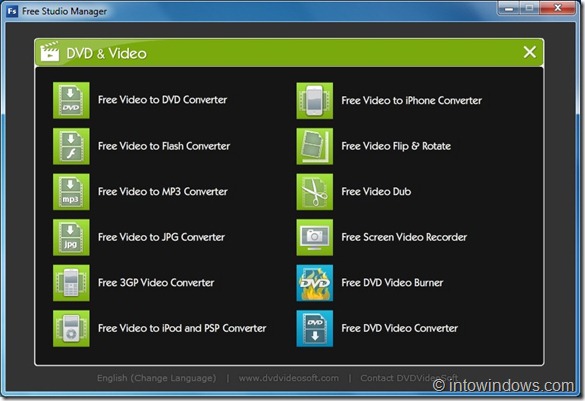Click the 'Free DVD Video Burner' label
Viewport: 585px width, 401px height.
click(392, 282)
